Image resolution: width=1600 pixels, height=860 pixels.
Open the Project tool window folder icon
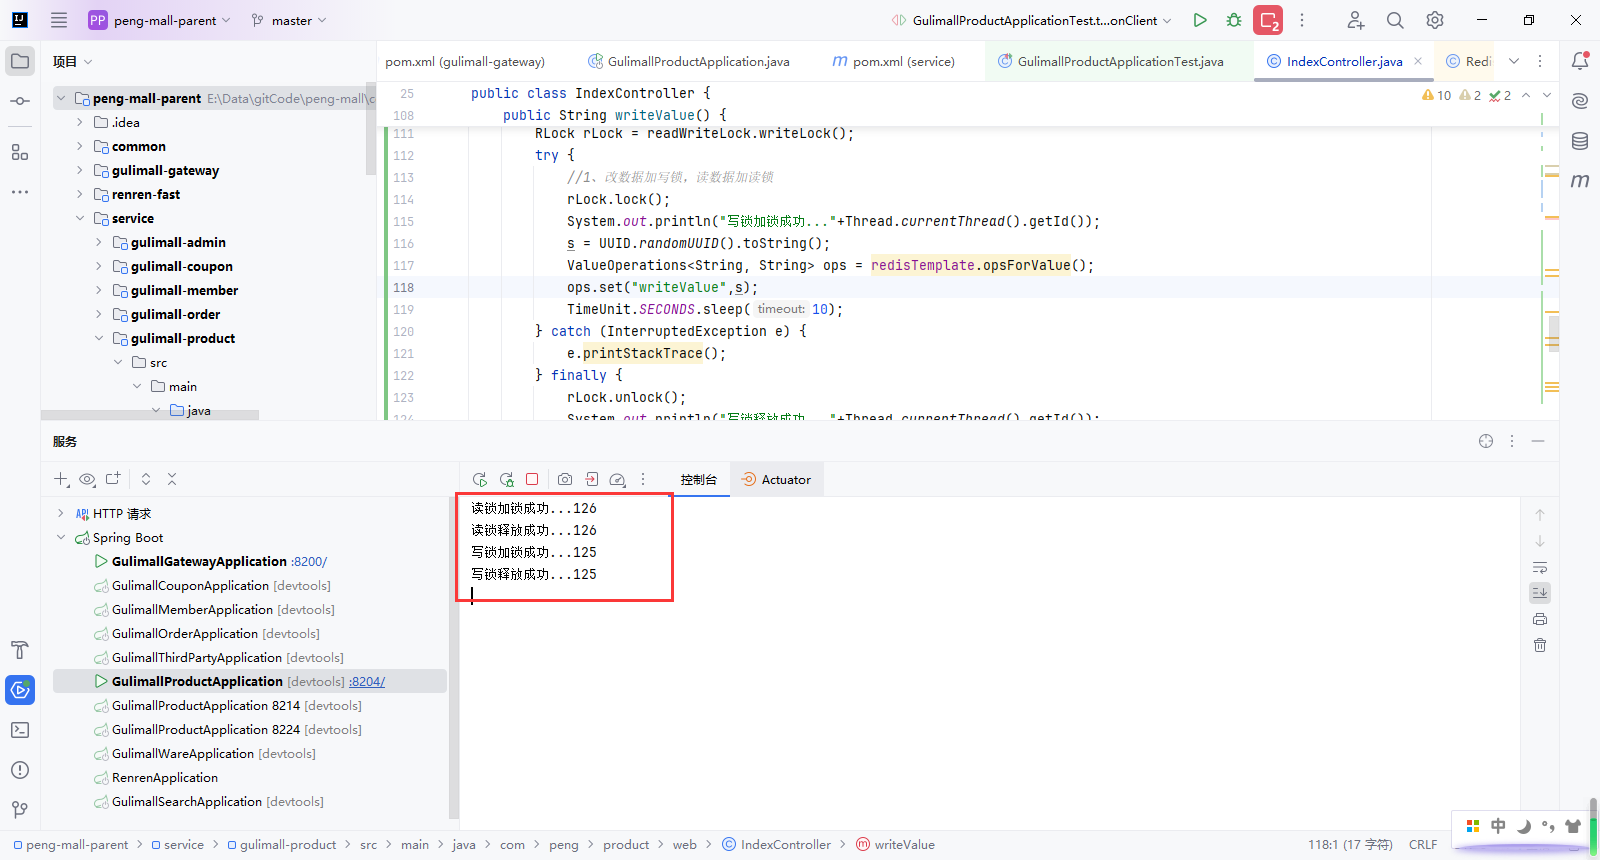click(x=20, y=61)
